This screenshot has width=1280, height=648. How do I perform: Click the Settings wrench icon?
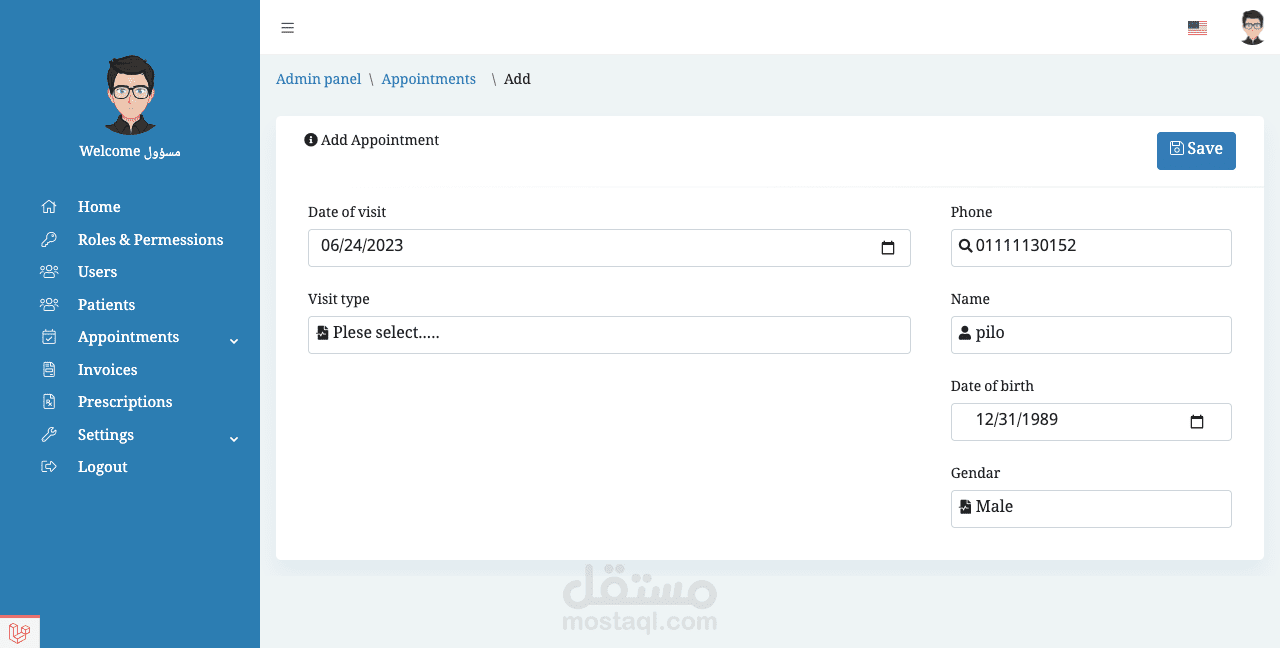tap(49, 435)
